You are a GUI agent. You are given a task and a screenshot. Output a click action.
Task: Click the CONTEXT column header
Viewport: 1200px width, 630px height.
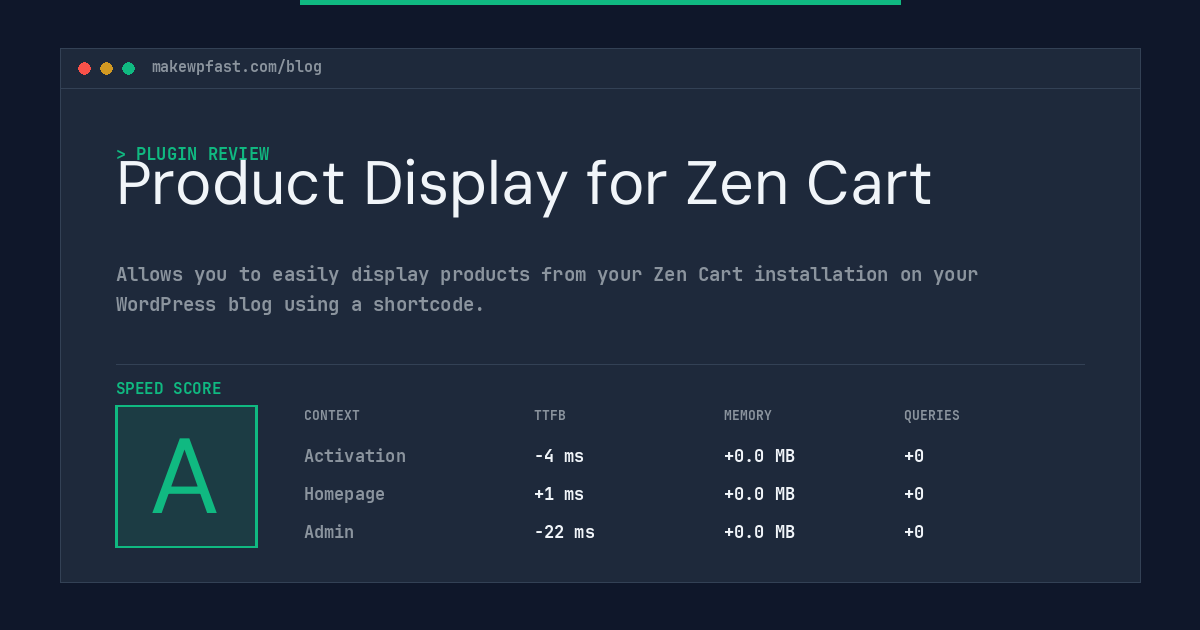coord(332,416)
